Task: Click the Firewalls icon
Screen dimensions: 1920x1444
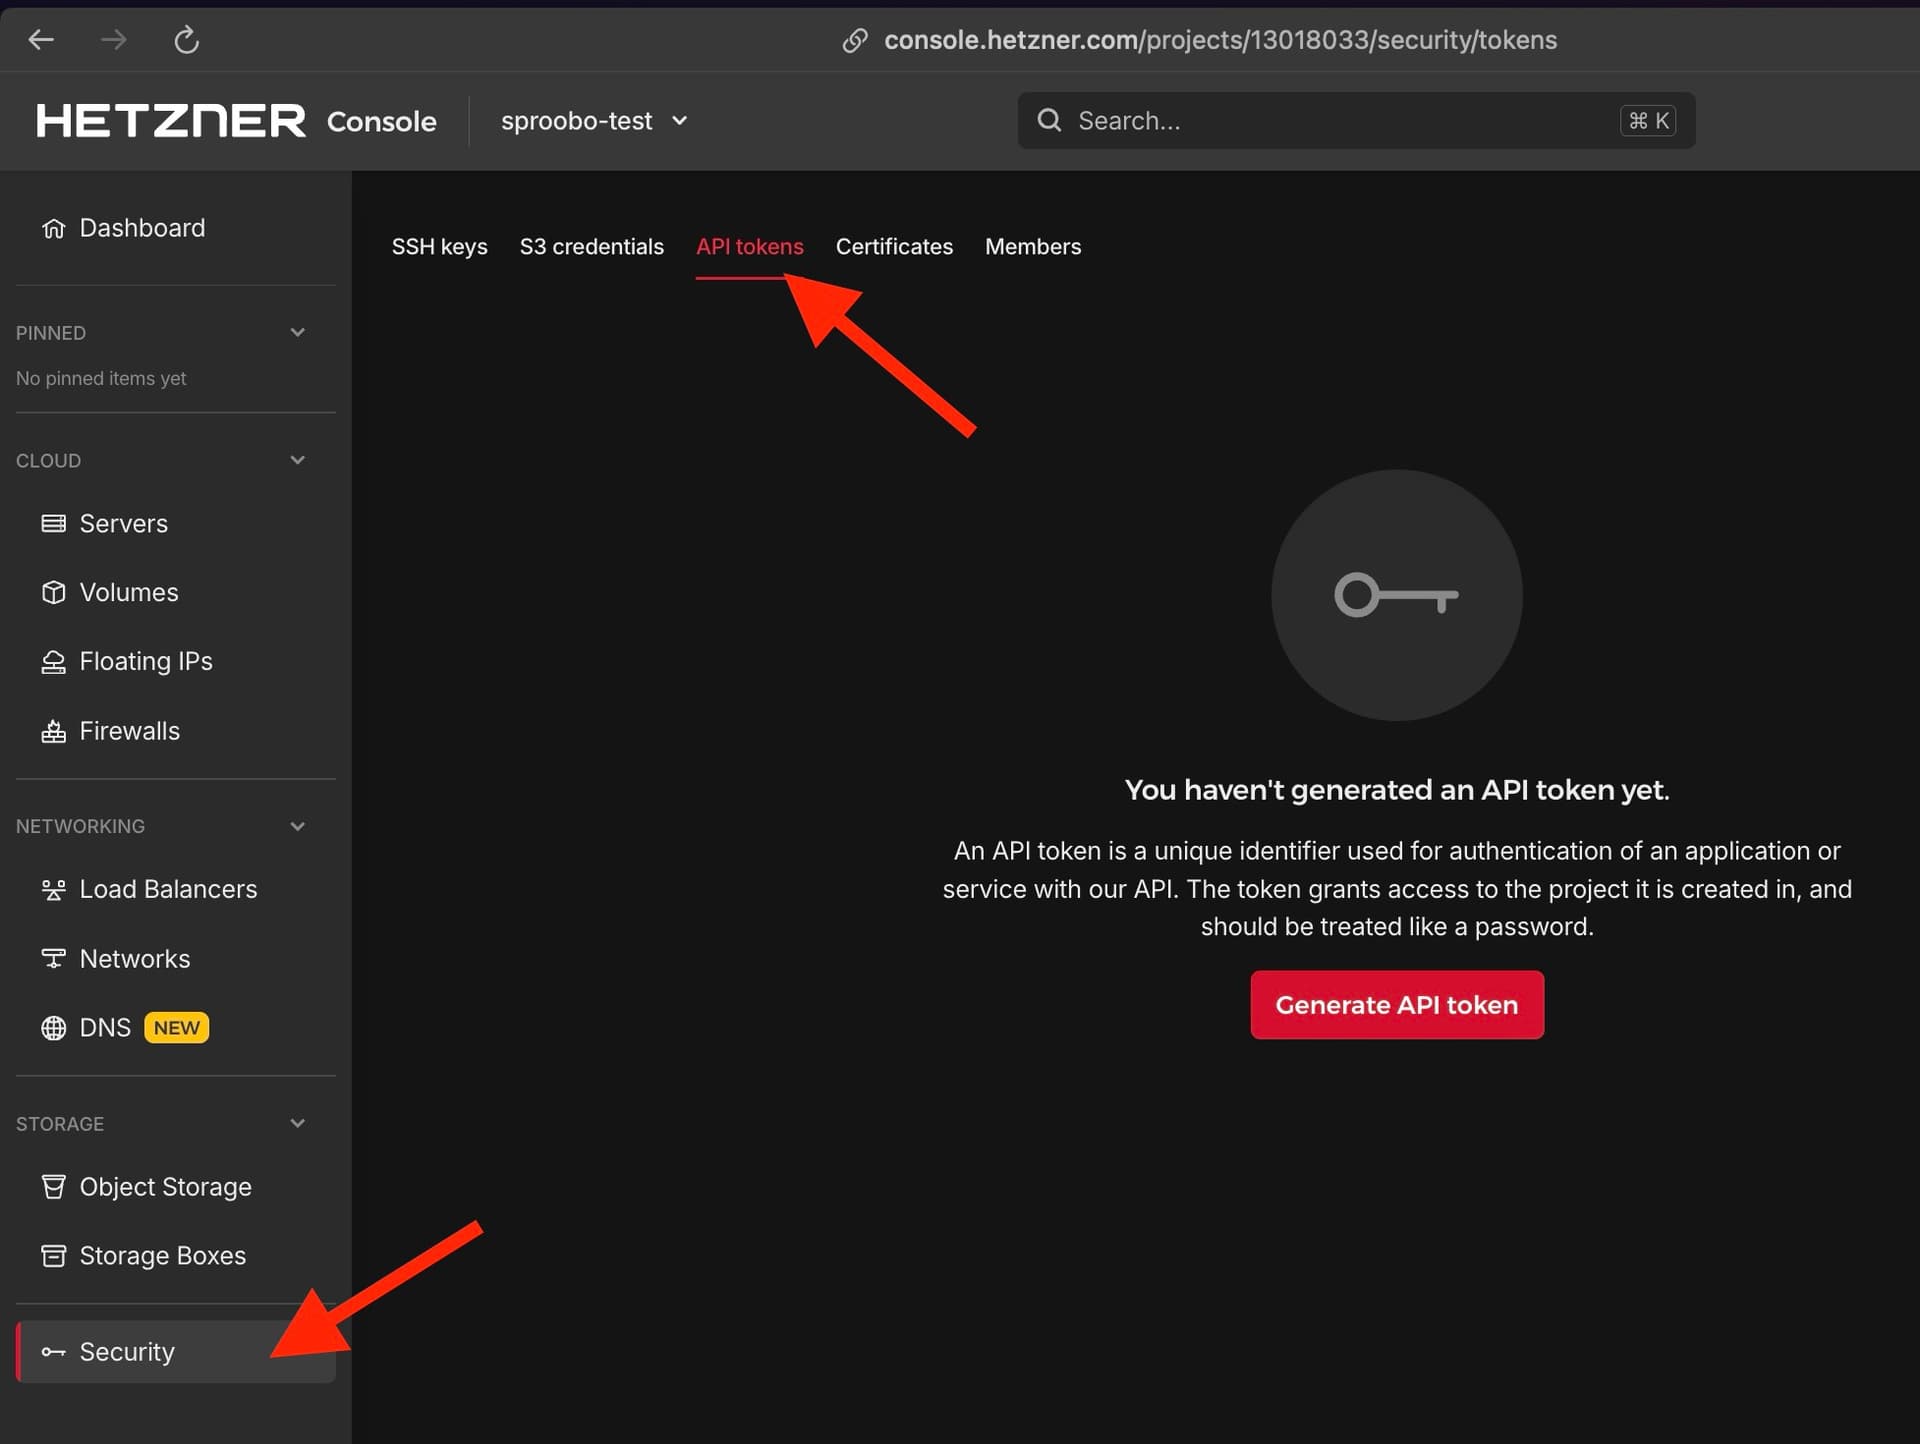Action: coord(53,731)
